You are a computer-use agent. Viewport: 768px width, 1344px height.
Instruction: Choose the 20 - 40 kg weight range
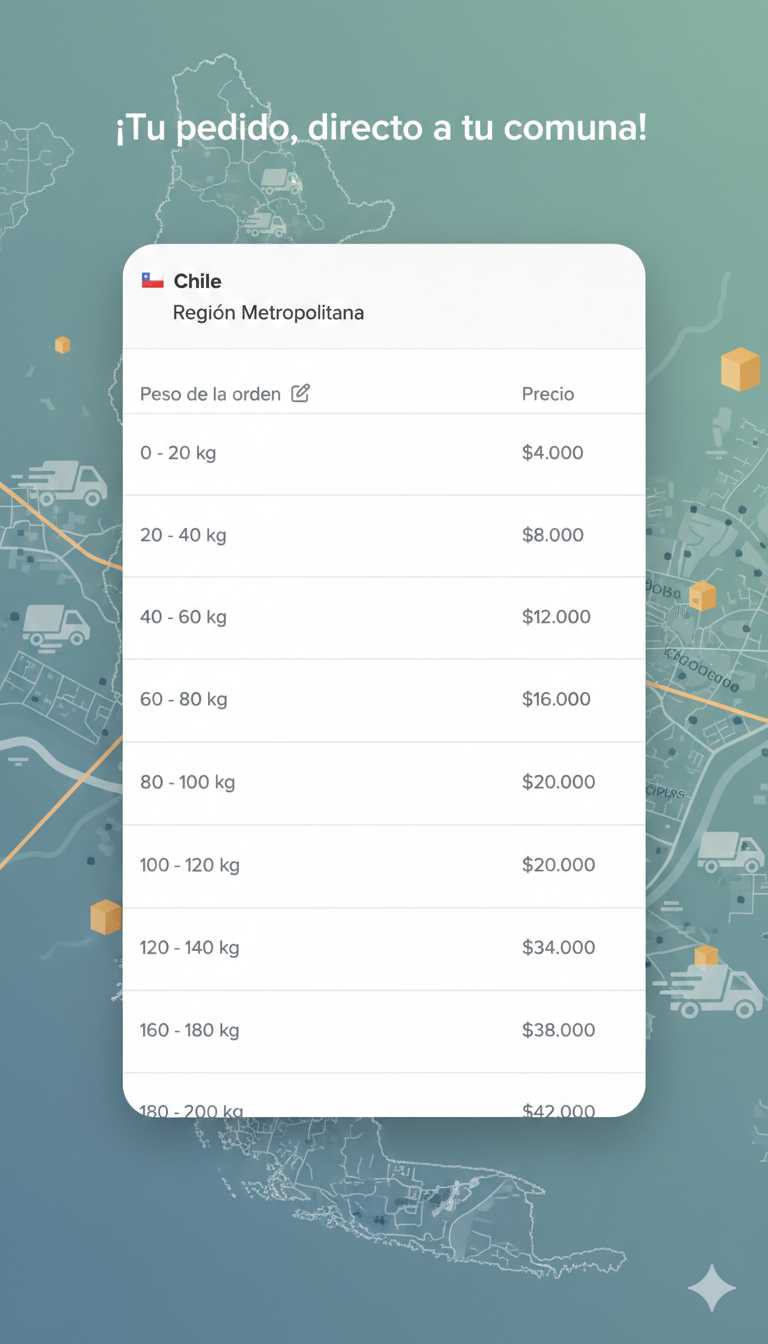[x=183, y=535]
